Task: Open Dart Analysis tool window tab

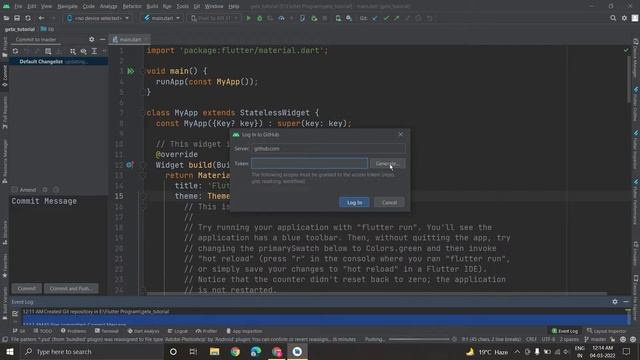Action: (x=143, y=331)
